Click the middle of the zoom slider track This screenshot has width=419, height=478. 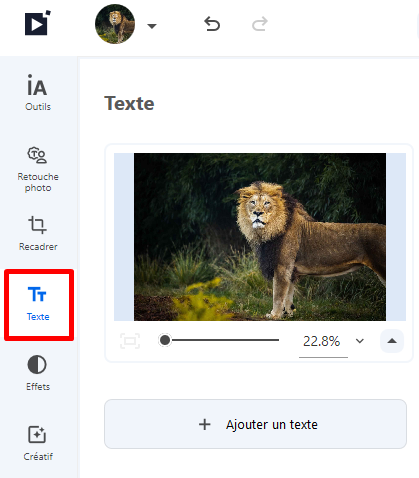click(222, 340)
